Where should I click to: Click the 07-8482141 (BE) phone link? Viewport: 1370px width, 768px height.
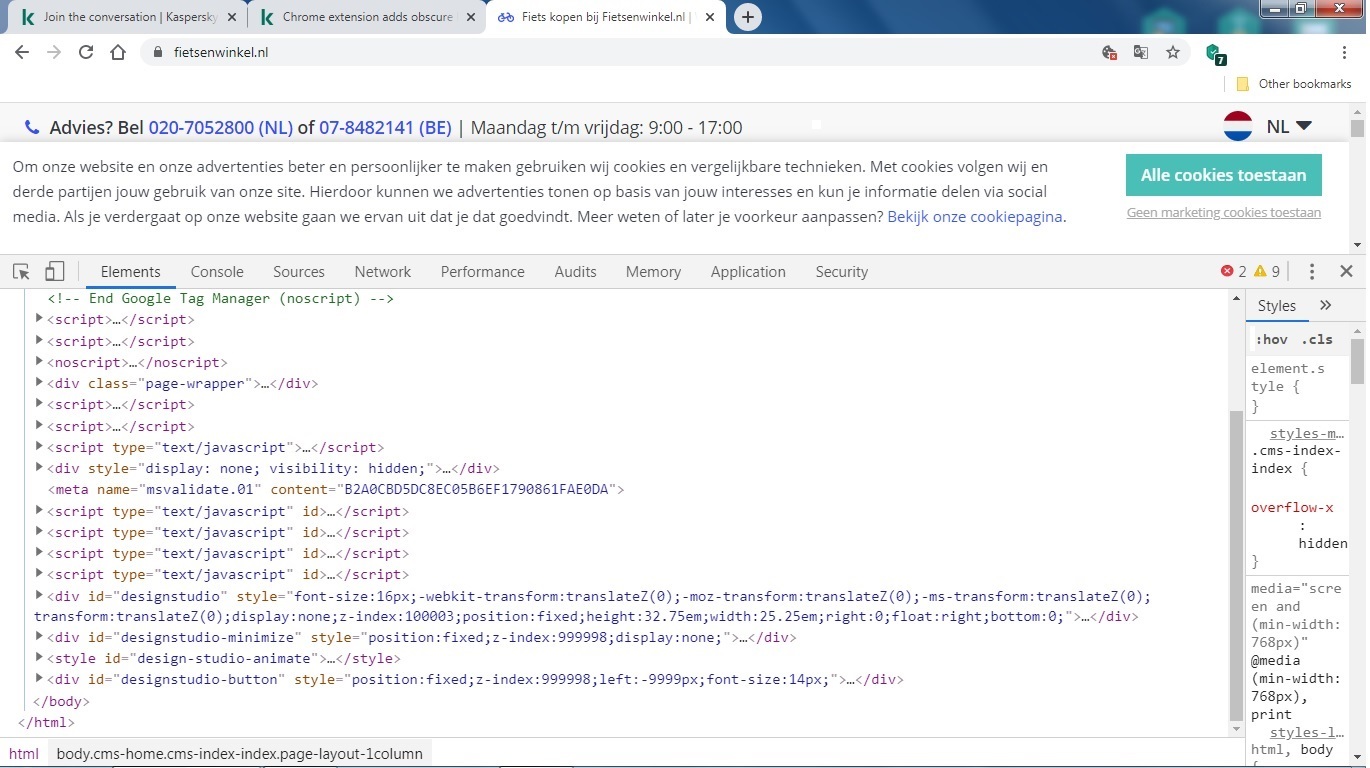pyautogui.click(x=385, y=127)
